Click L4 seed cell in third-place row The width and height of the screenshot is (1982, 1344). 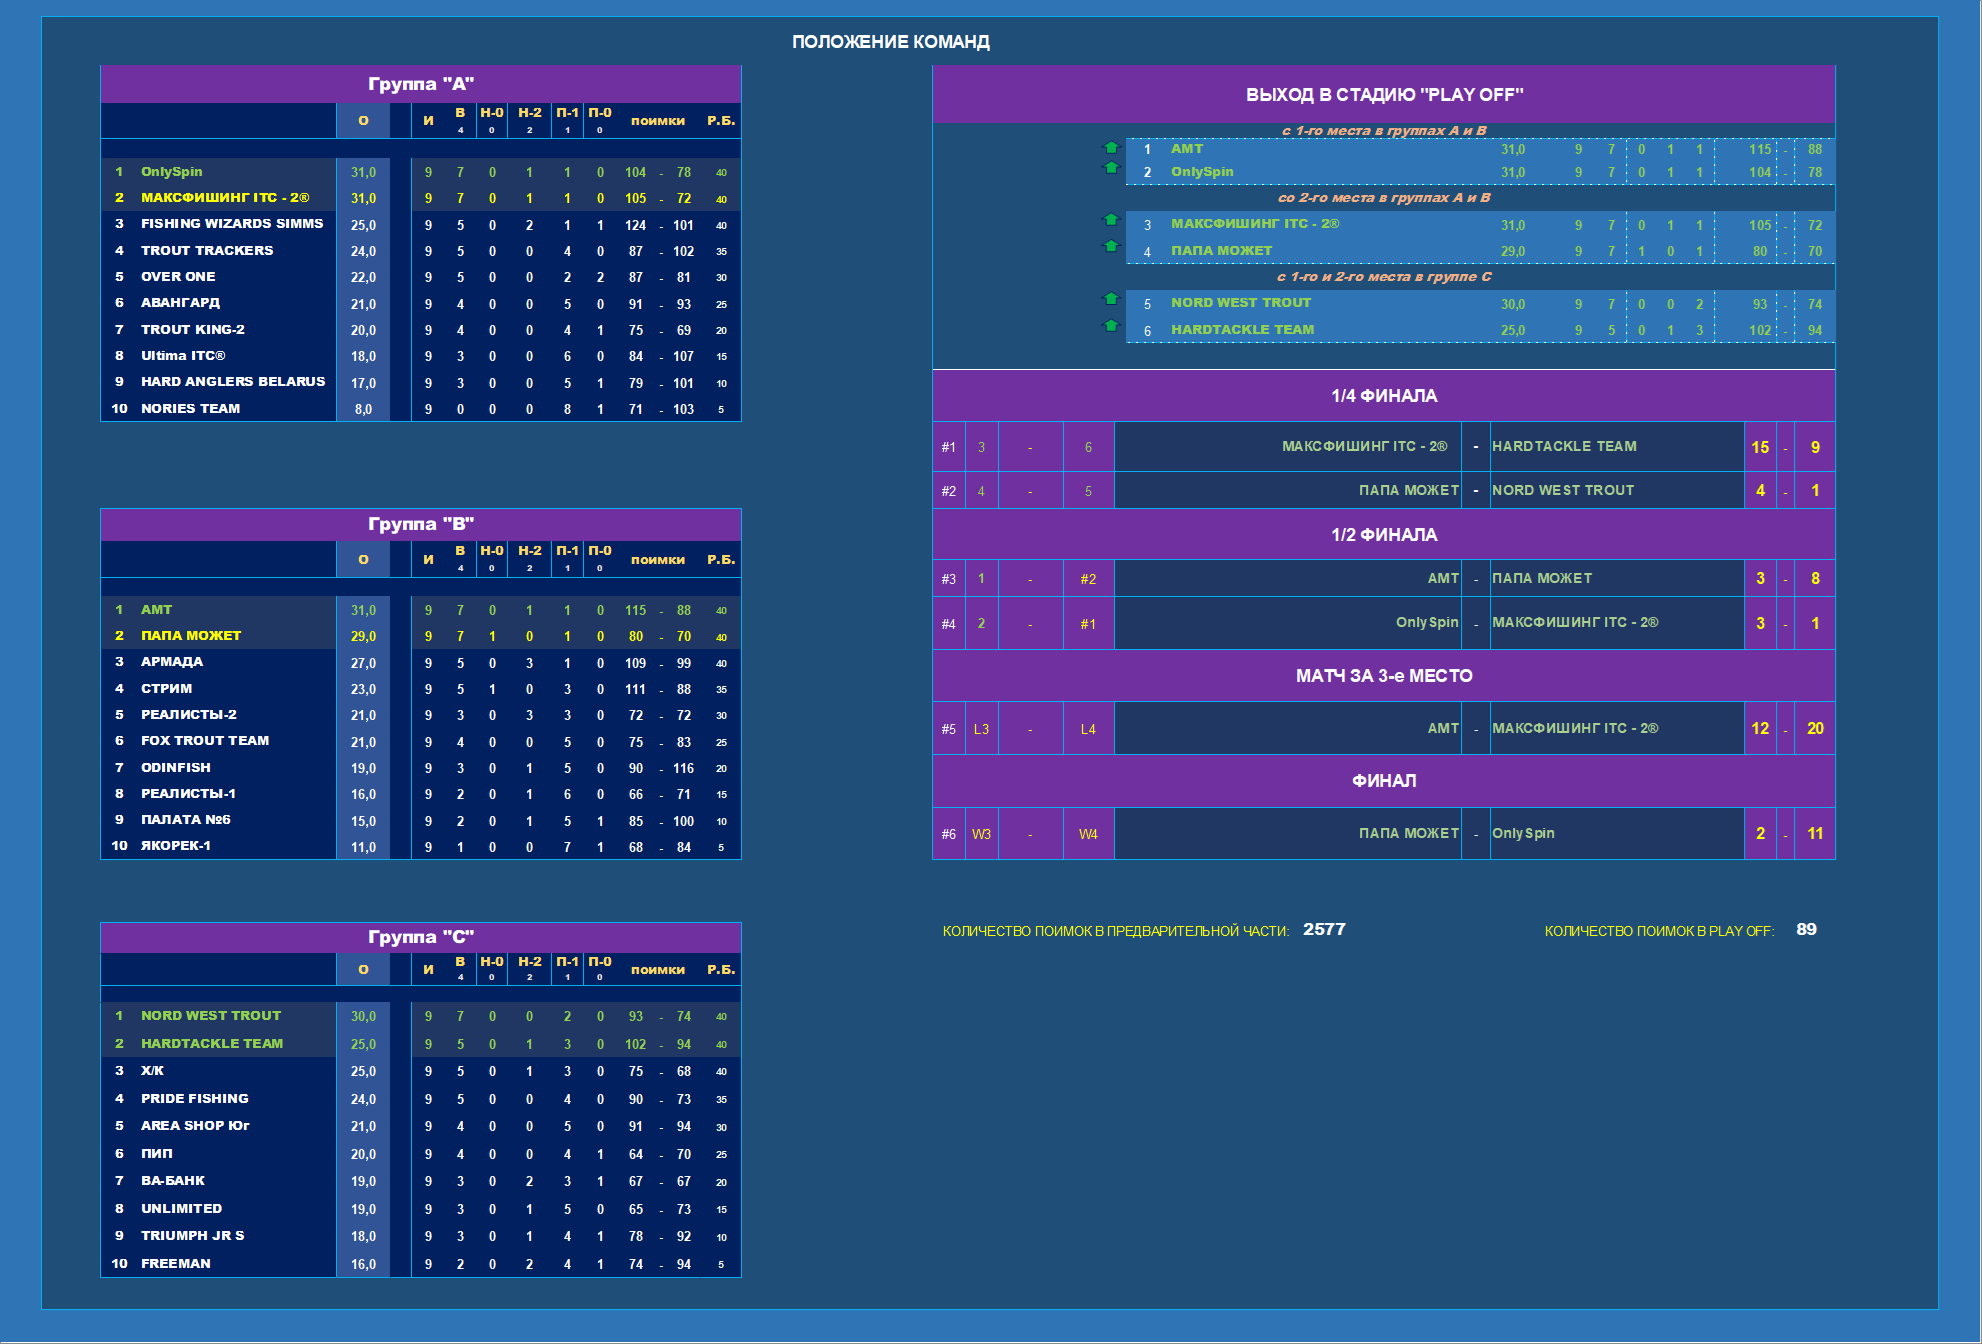coord(1088,729)
